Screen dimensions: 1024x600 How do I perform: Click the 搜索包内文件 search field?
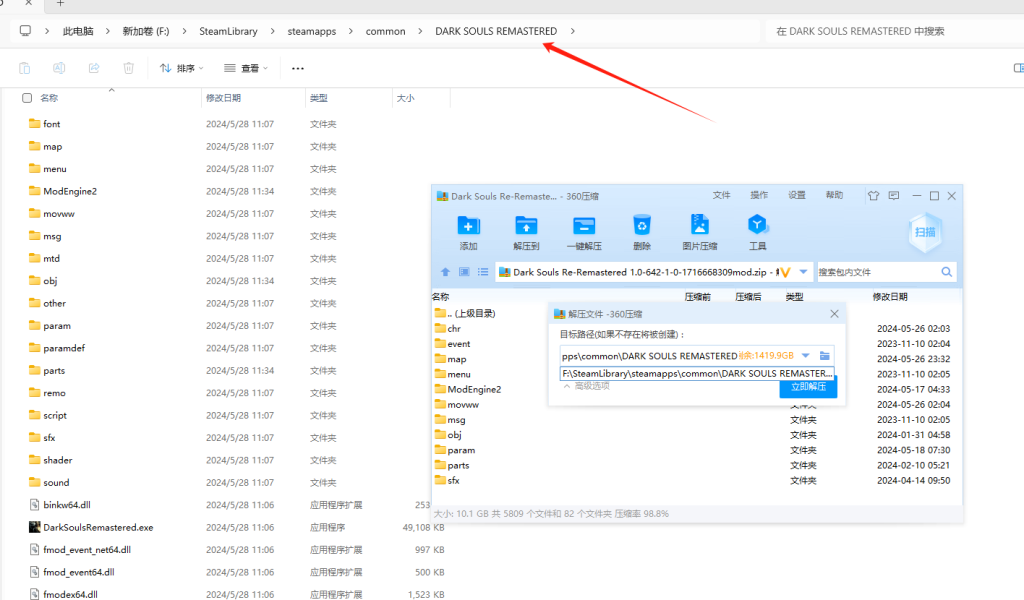coord(878,272)
